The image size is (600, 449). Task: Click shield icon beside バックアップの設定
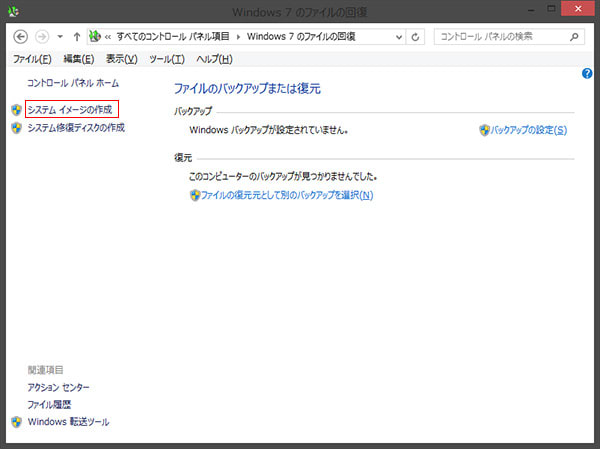tap(484, 130)
